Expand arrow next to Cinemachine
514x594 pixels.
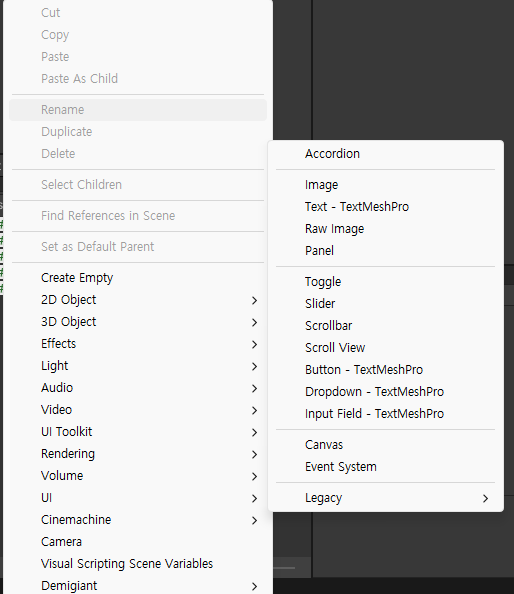click(x=255, y=520)
